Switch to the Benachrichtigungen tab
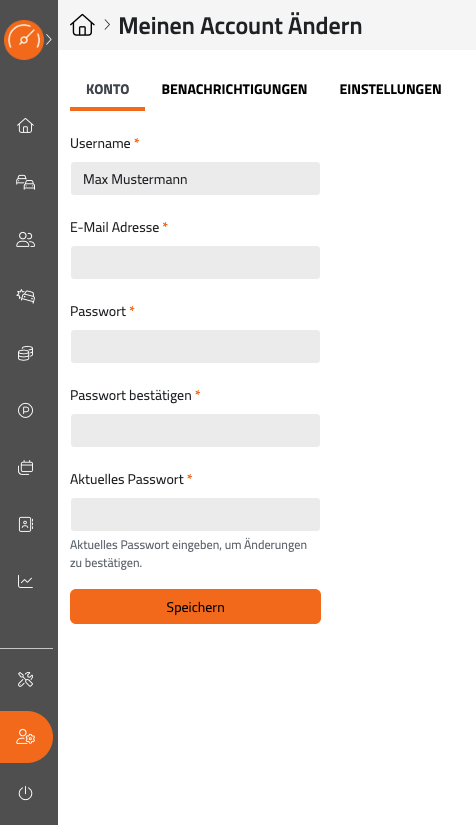 click(x=234, y=89)
